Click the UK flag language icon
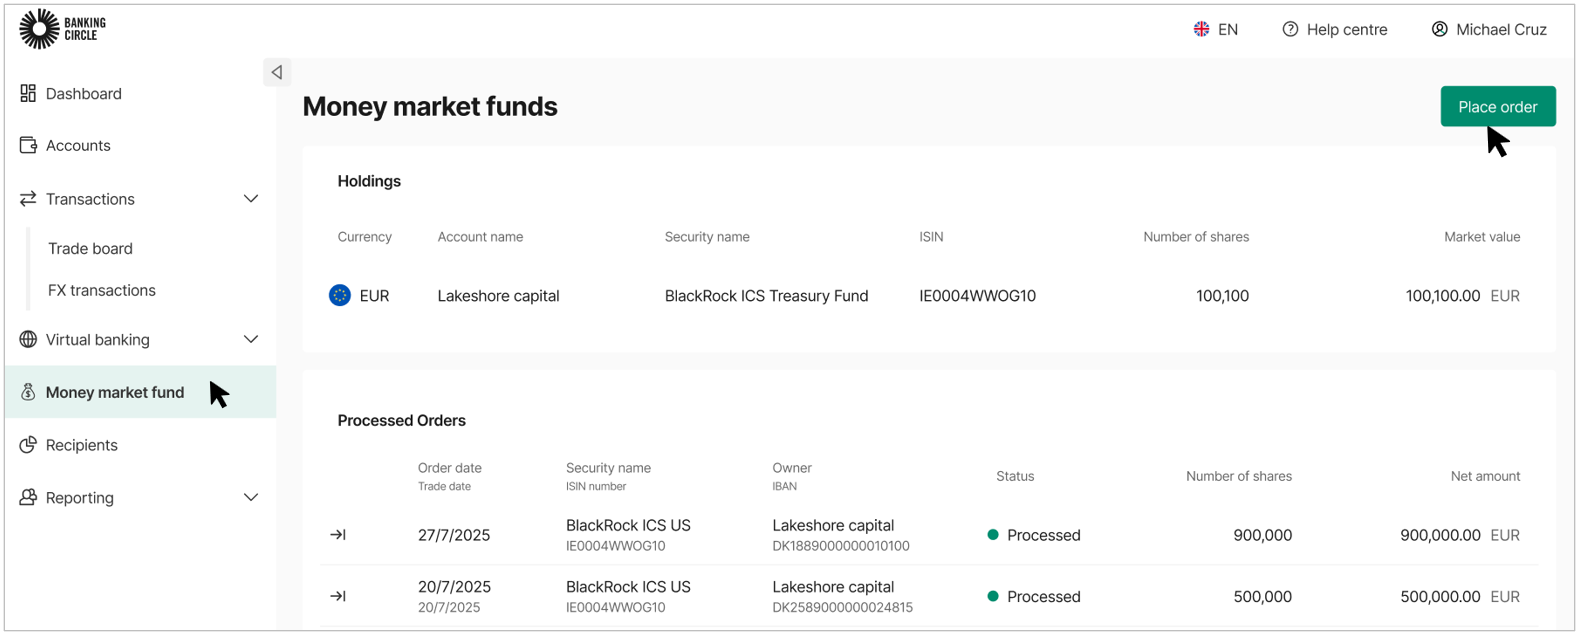The height and width of the screenshot is (635, 1578). 1201,29
